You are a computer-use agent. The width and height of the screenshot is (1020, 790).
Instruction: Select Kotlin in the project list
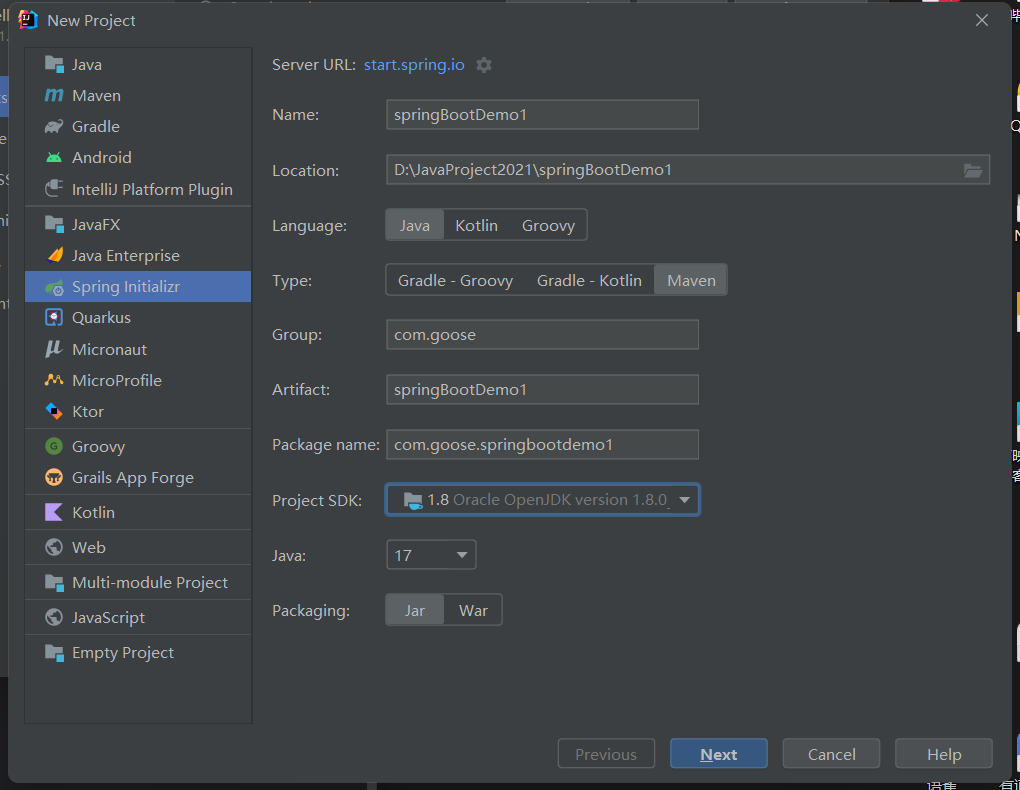(x=138, y=512)
